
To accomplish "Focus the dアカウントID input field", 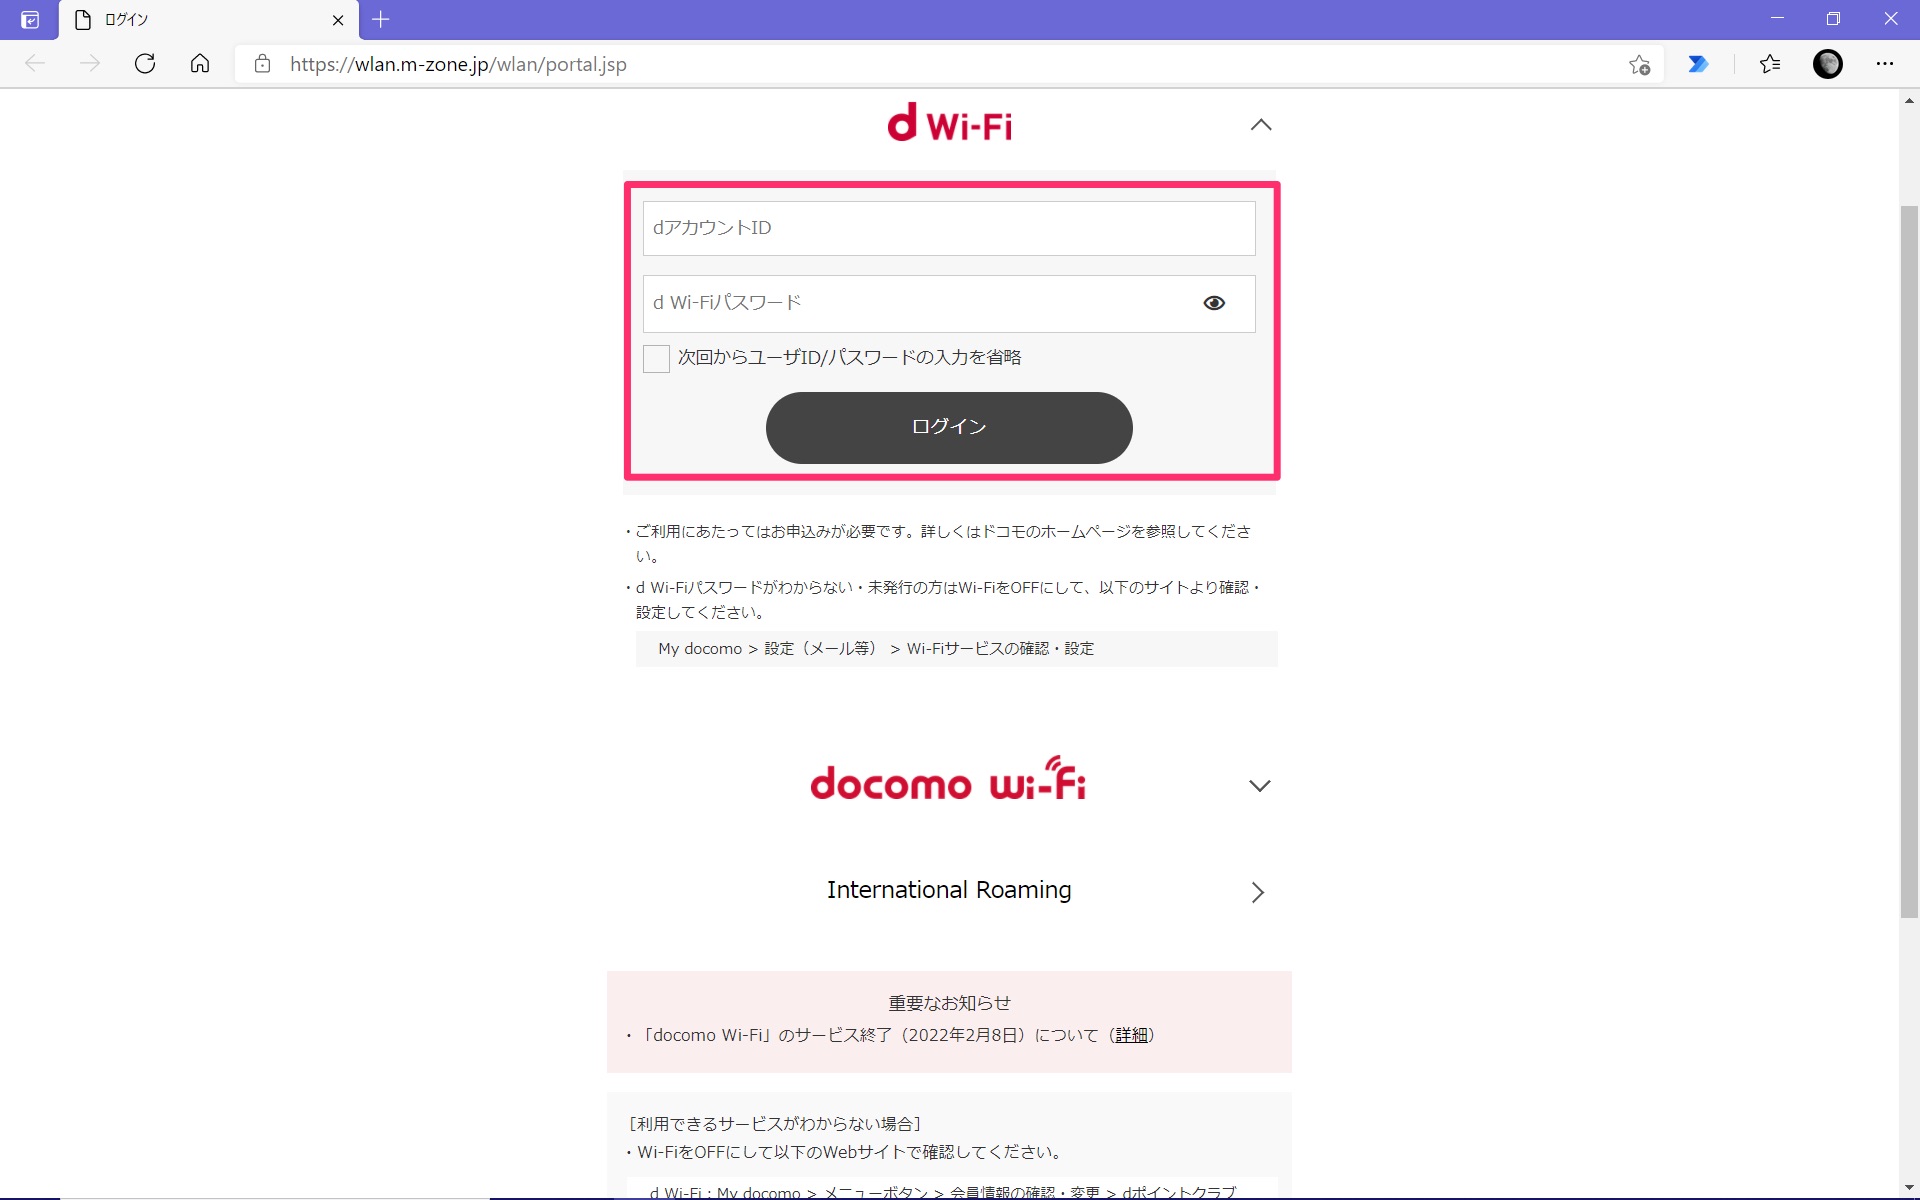I will [x=949, y=228].
